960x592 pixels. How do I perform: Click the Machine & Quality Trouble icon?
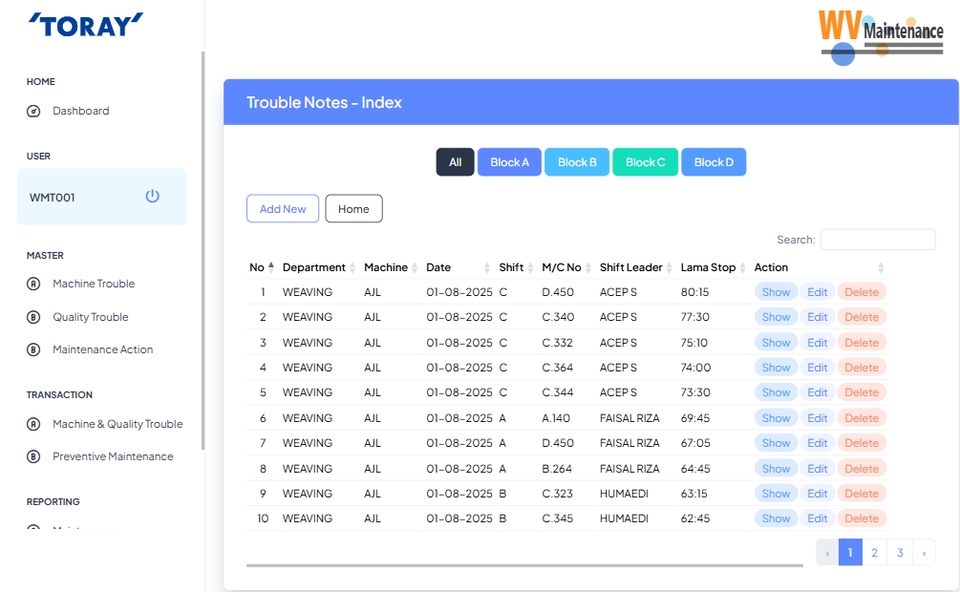[x=33, y=424]
